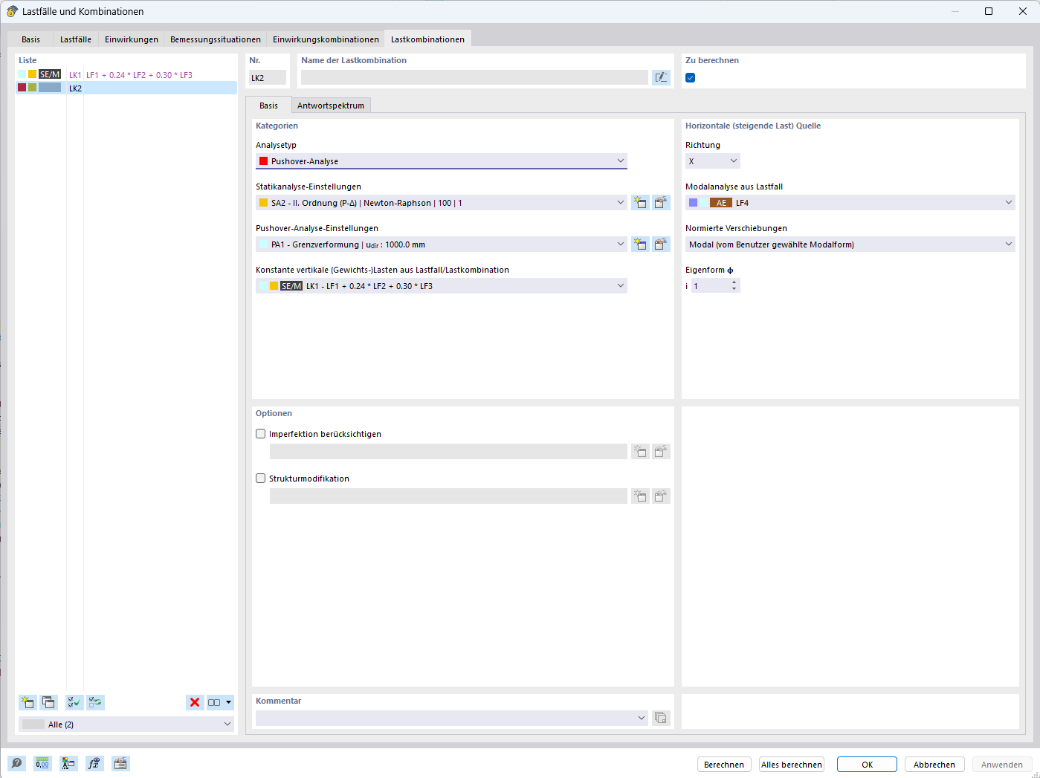The width and height of the screenshot is (1040, 778).
Task: Open the Modalanalyse aus Lastfall LF4 dropdown
Action: coord(850,203)
